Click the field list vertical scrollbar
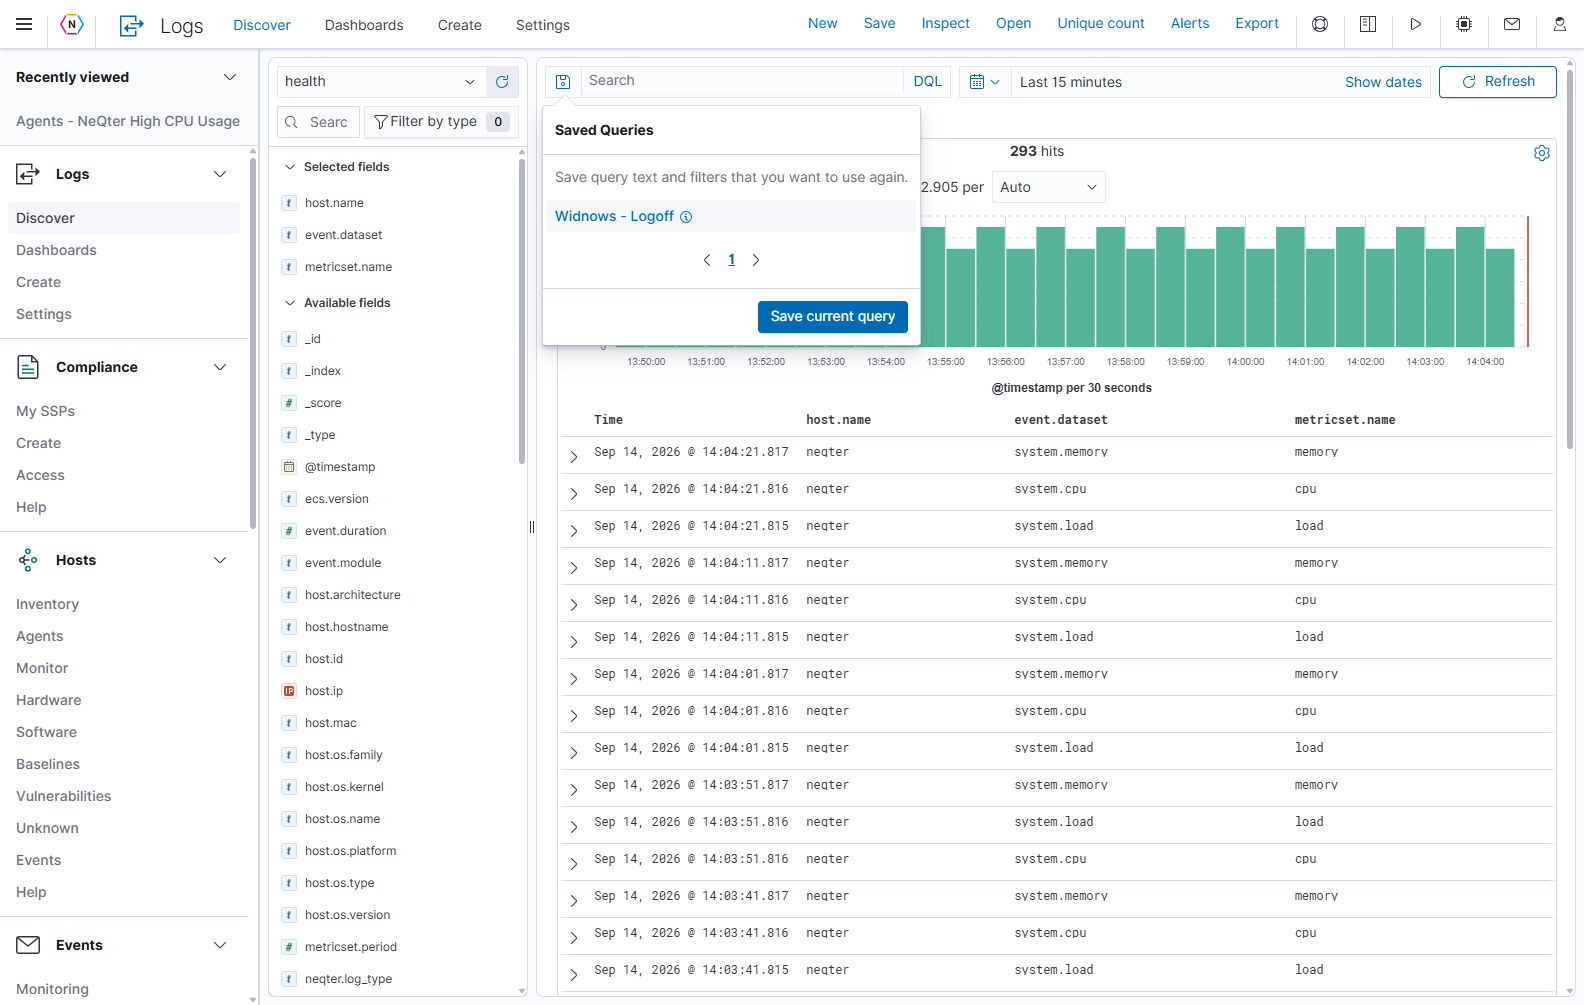 [522, 310]
